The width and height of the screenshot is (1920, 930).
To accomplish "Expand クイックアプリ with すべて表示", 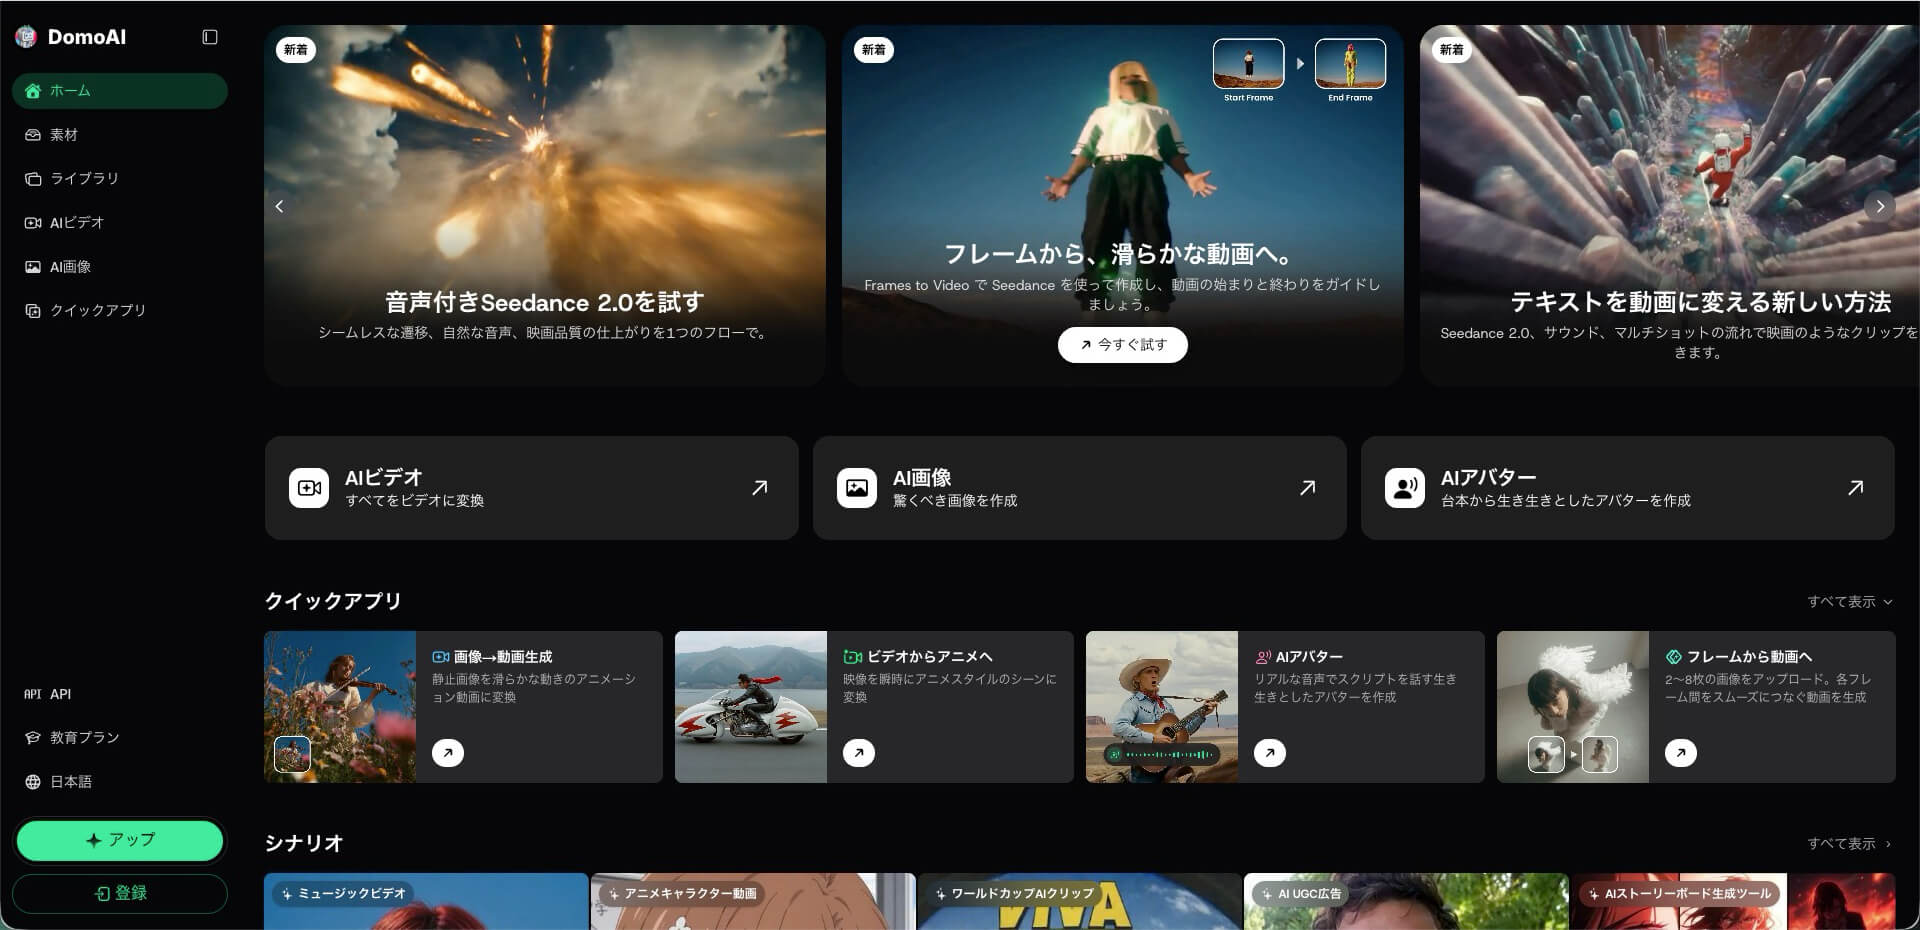I will click(x=1849, y=602).
